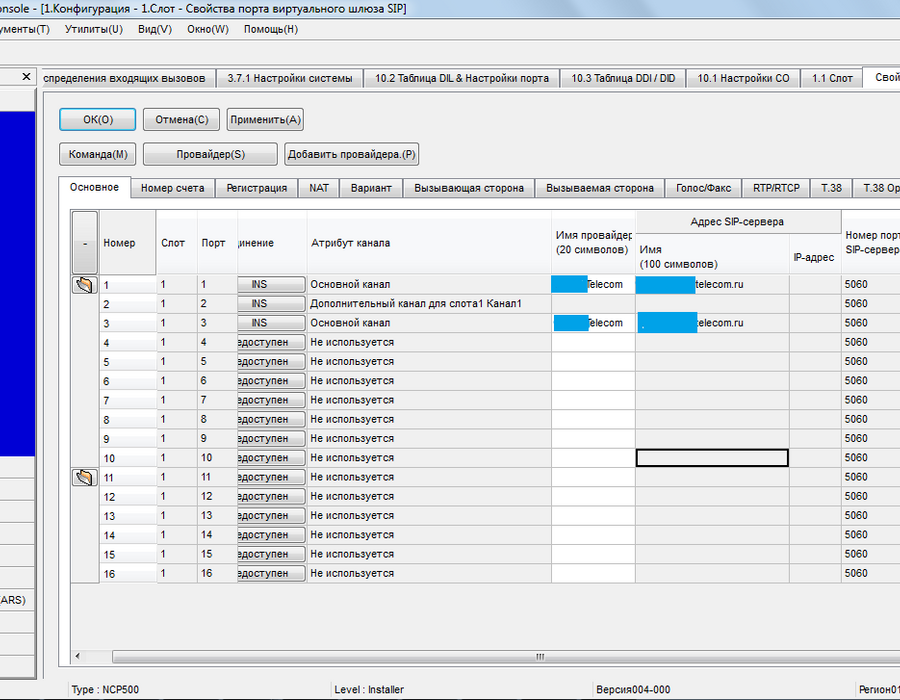This screenshot has height=700, width=900.
Task: Open the T.38 tab
Action: click(831, 188)
